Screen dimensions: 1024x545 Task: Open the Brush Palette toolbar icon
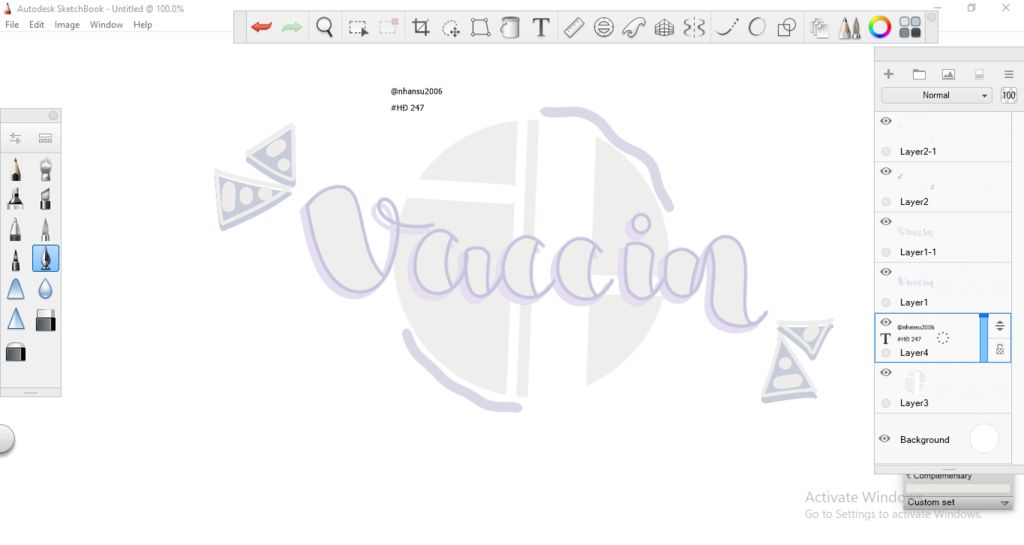pos(849,28)
